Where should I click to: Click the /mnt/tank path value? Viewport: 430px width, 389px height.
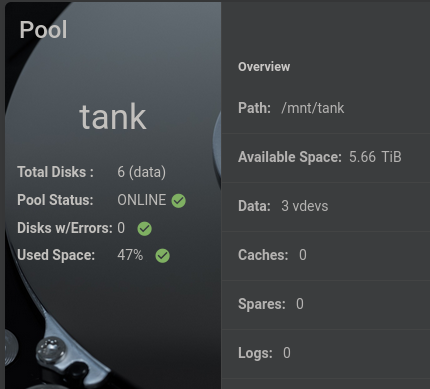click(x=313, y=108)
